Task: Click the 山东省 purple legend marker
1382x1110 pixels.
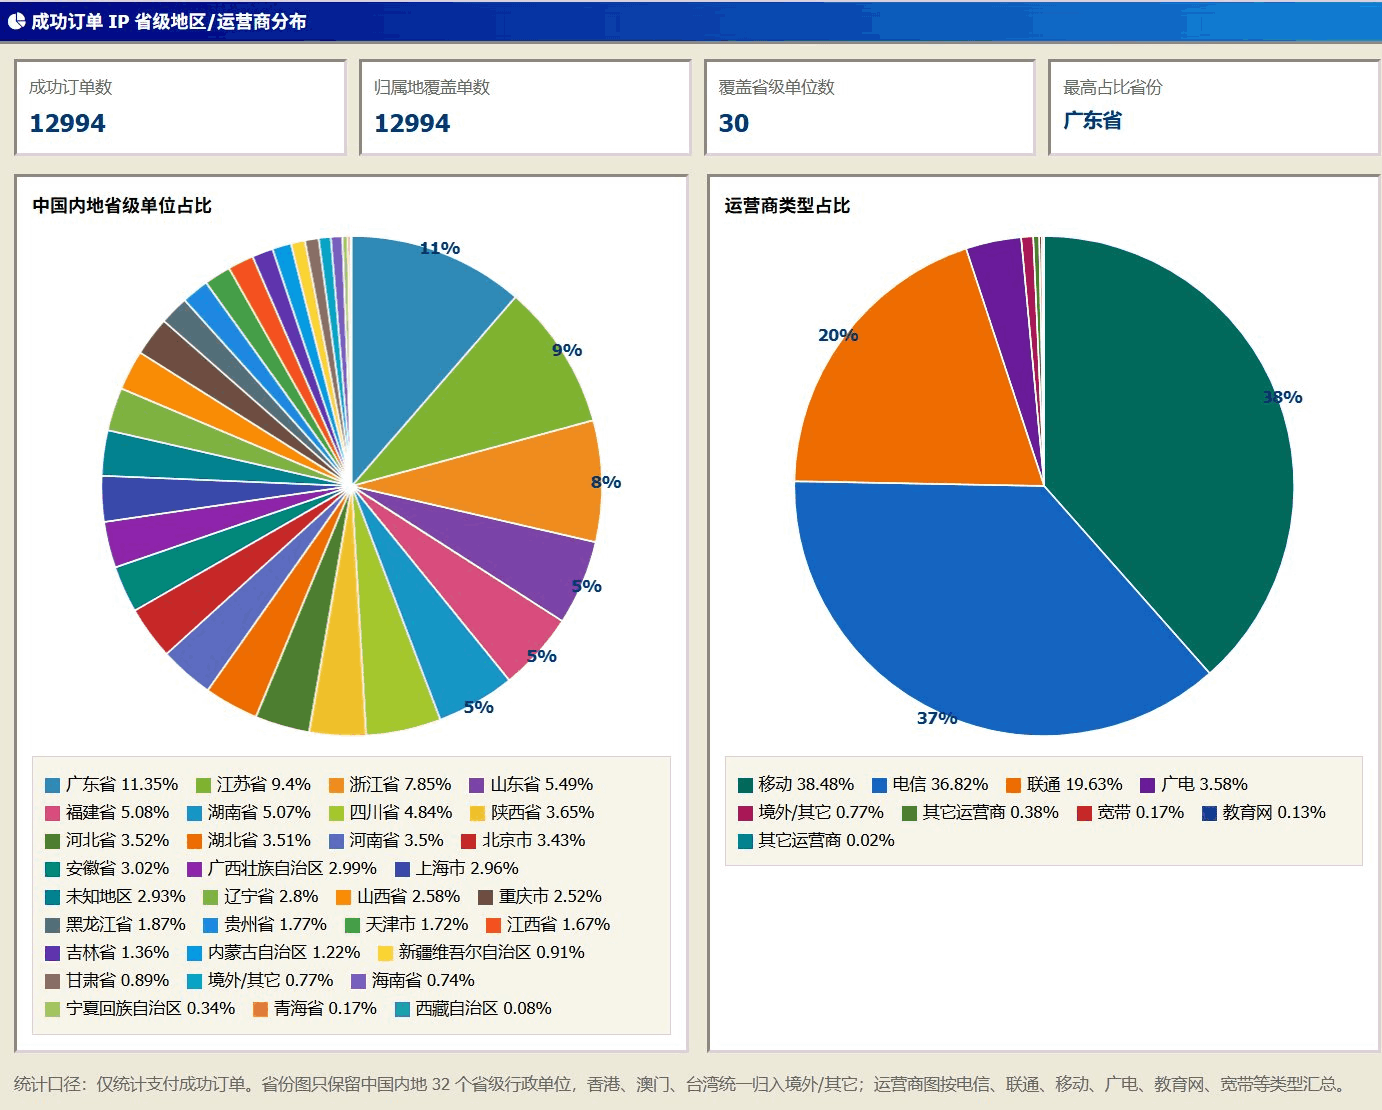Action: point(477,785)
